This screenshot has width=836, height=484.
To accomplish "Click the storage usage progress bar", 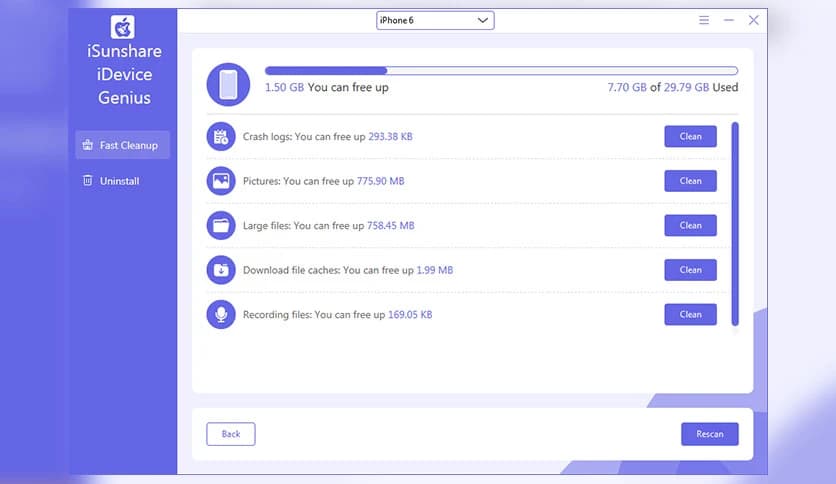I will point(501,70).
